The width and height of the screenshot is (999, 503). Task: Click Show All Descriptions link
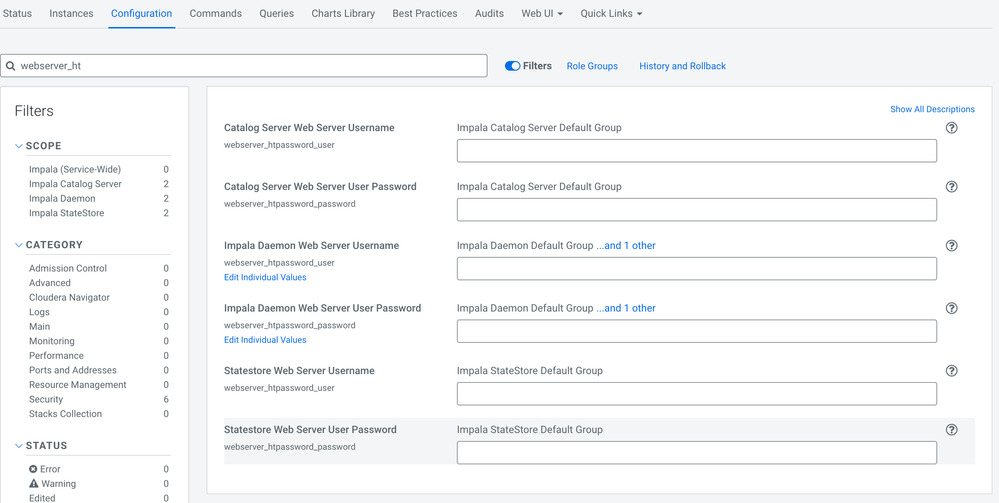pyautogui.click(x=932, y=109)
